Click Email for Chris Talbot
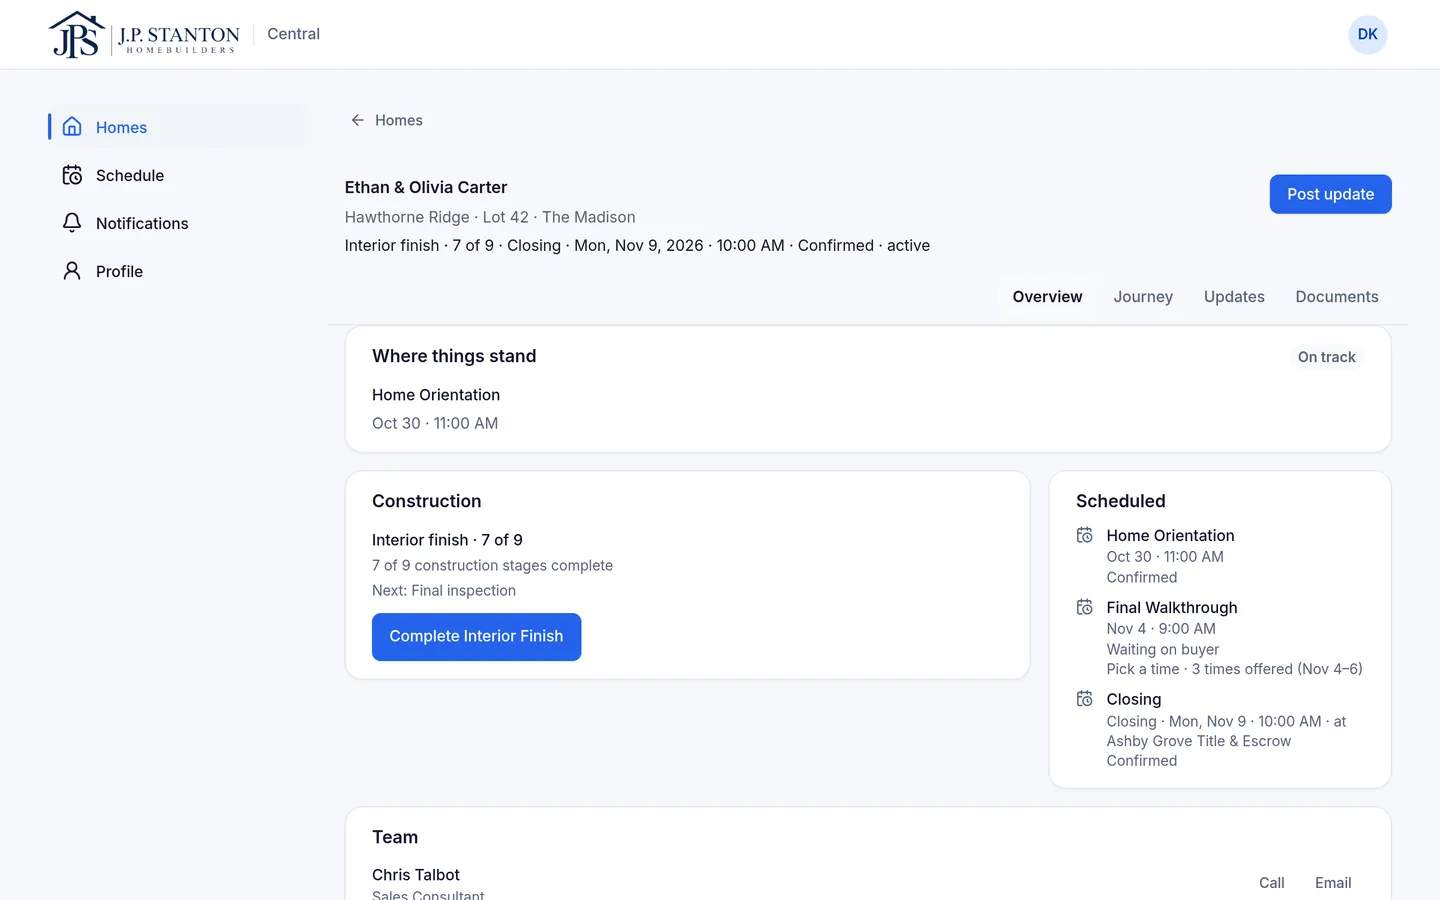This screenshot has height=900, width=1440. (1333, 883)
